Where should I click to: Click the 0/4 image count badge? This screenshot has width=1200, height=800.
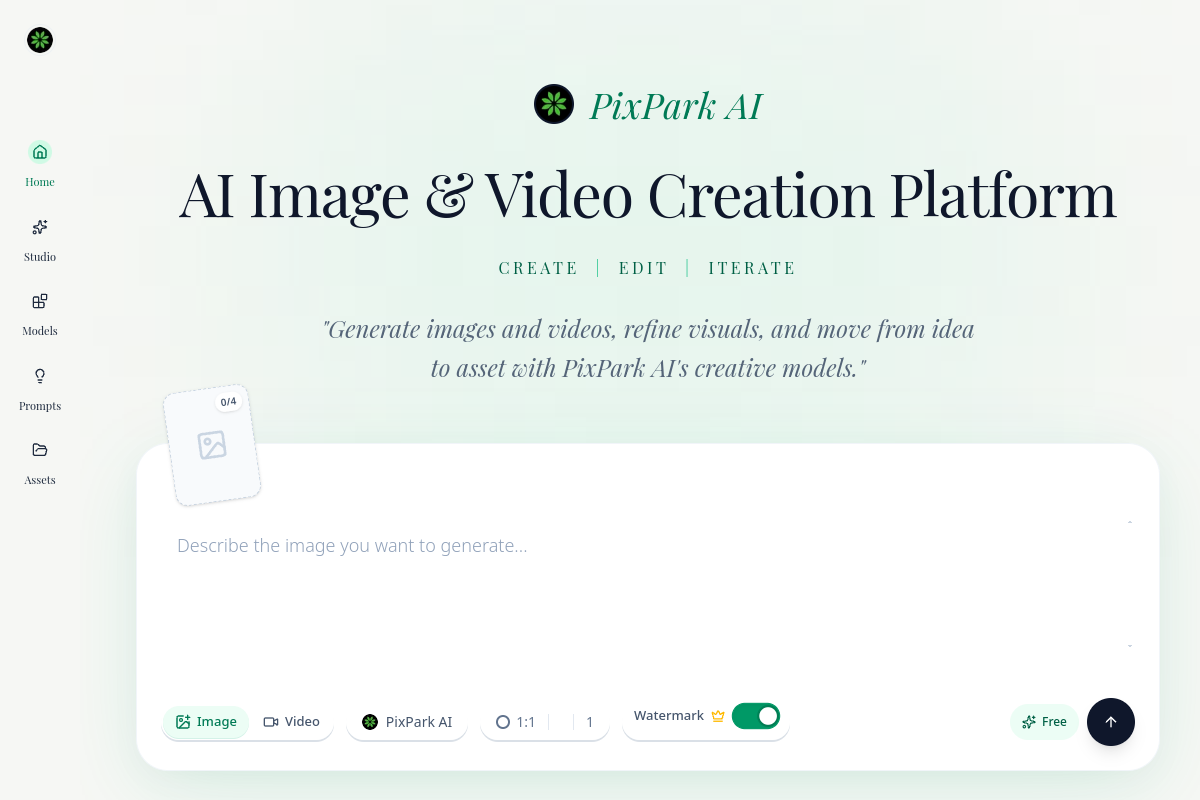228,402
